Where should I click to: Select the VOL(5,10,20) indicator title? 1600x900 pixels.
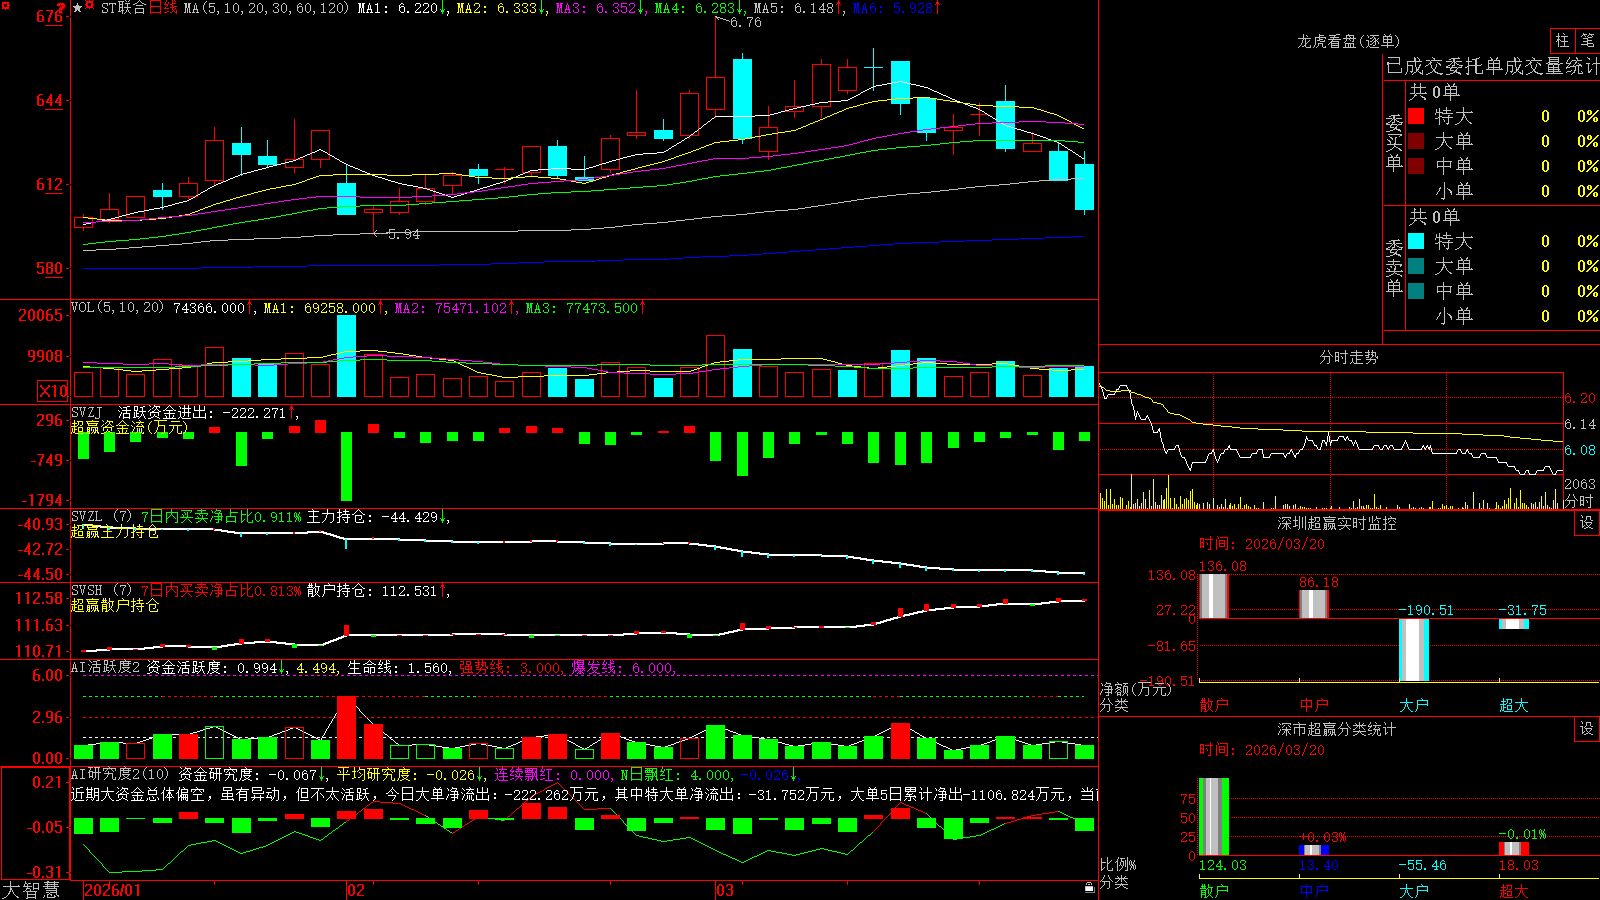pos(117,307)
